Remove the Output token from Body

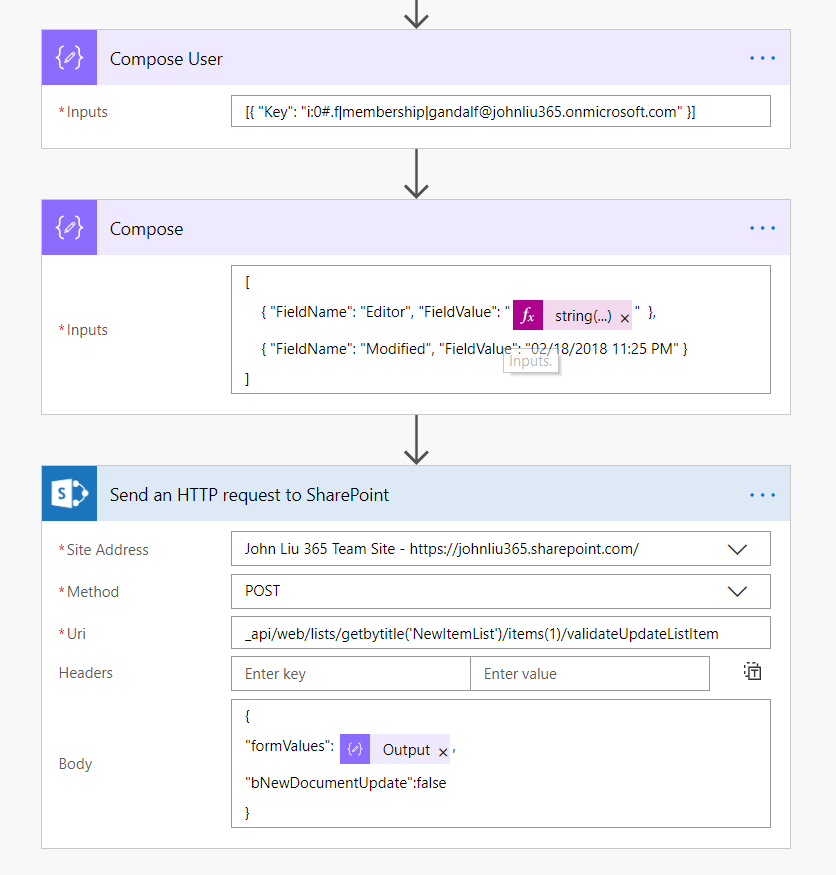click(x=443, y=752)
